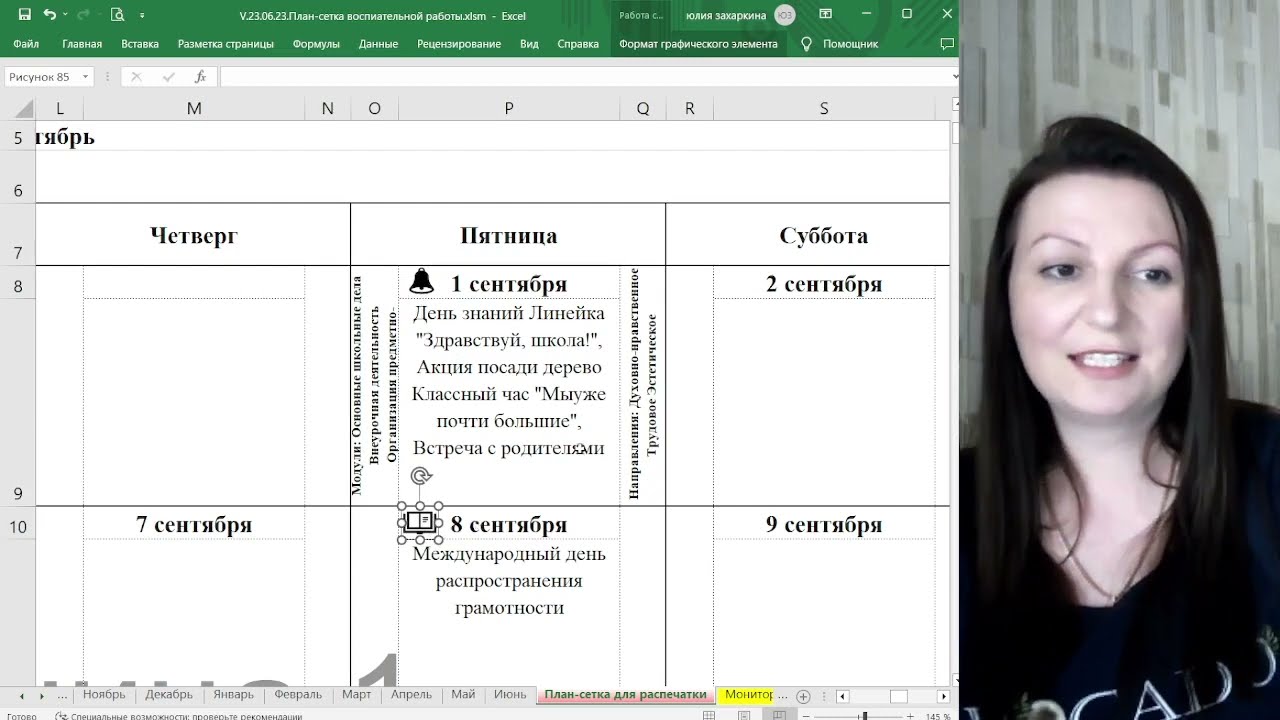Switch to the Январь sheet tab
The height and width of the screenshot is (720, 1280).
point(233,695)
